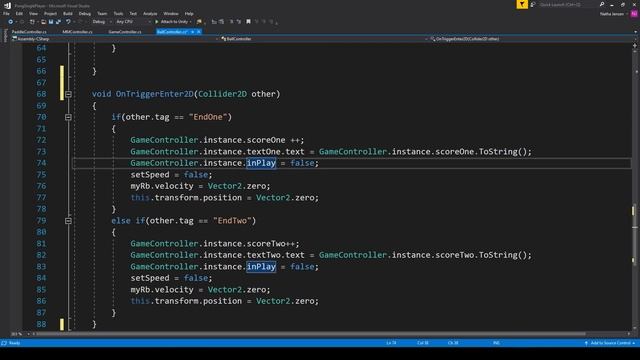Click the New Project toolbar icon

(32, 22)
